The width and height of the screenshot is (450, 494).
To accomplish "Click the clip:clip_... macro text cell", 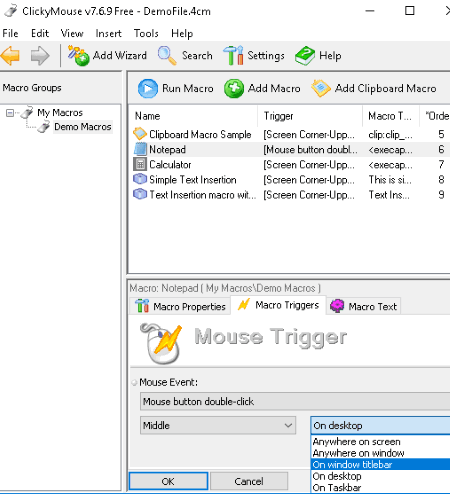I will pos(390,134).
